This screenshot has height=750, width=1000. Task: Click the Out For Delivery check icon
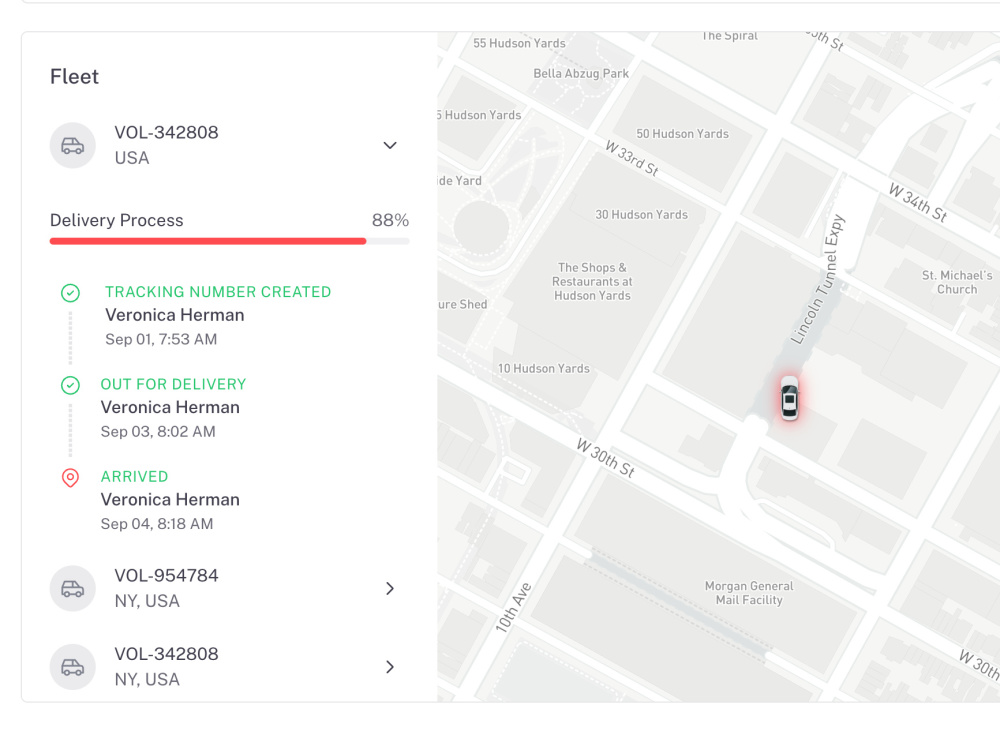[70, 385]
